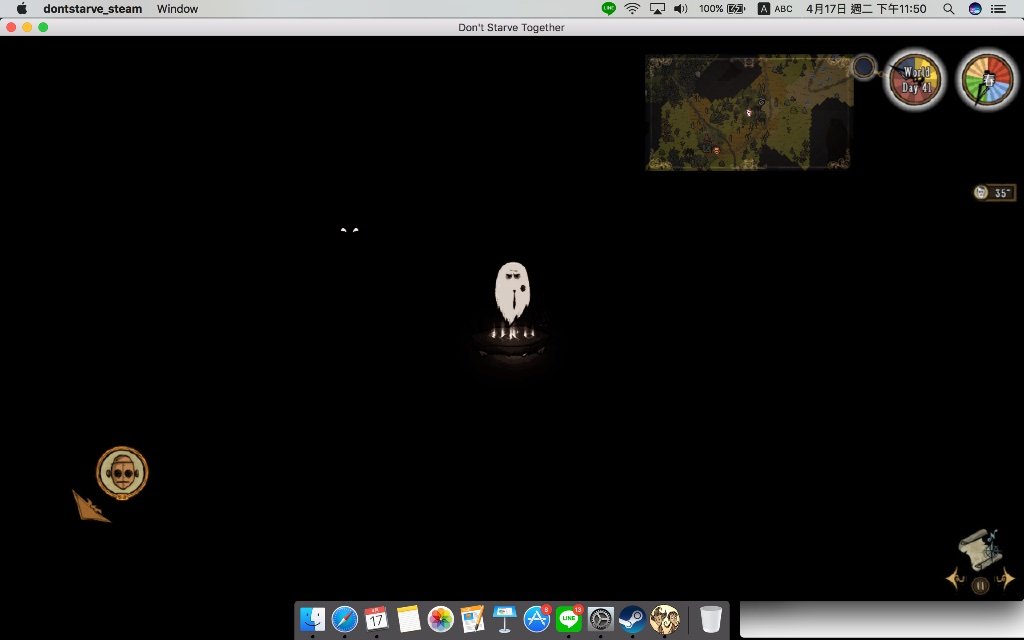Open Pages from the Dock
This screenshot has height=640, width=1024.
click(x=472, y=618)
